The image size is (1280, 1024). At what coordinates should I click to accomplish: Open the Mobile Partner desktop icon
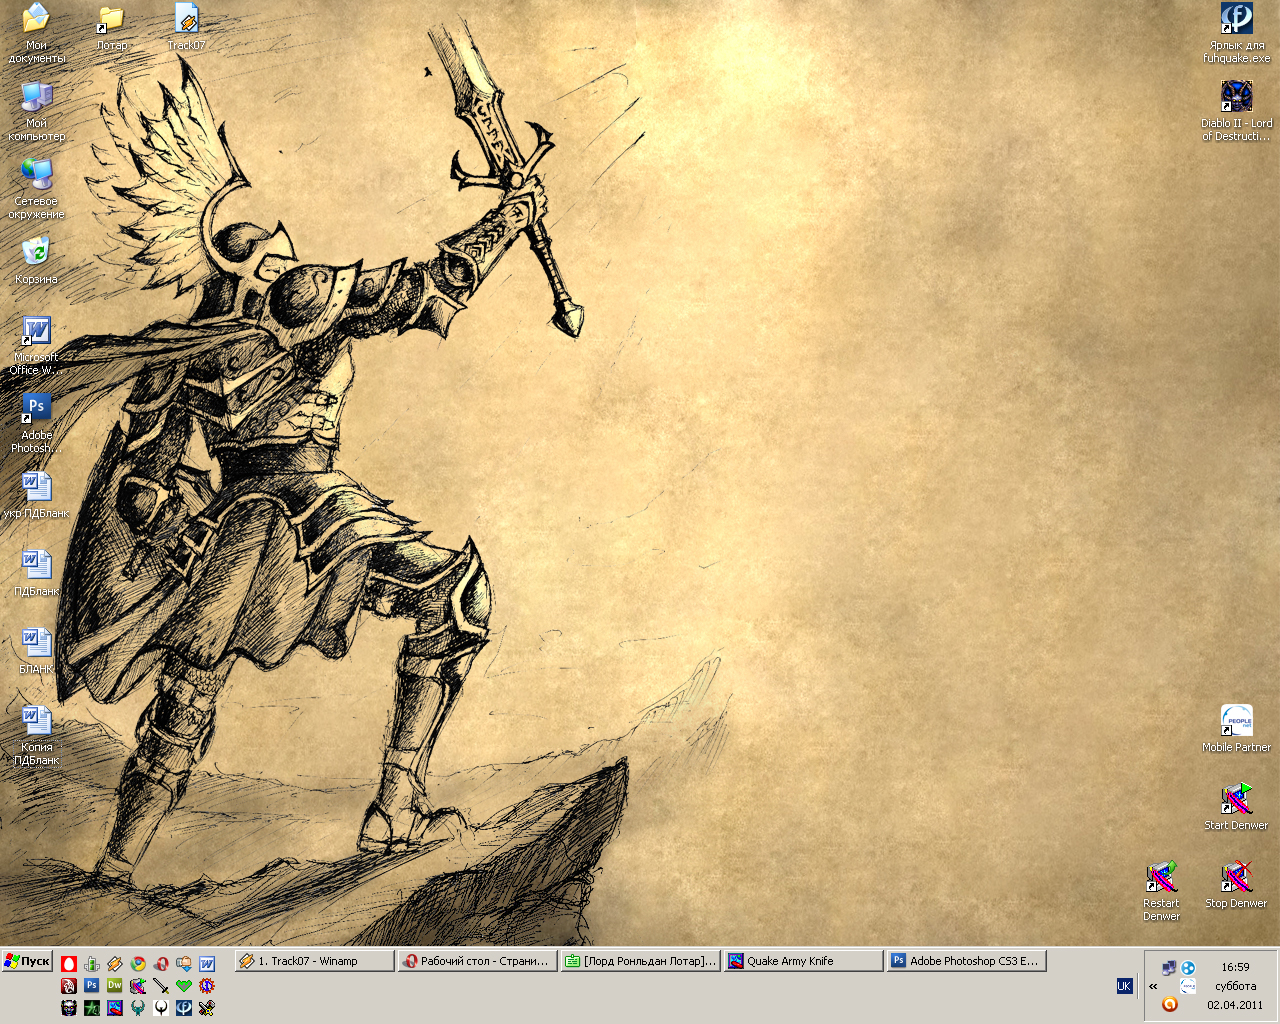tap(1236, 721)
